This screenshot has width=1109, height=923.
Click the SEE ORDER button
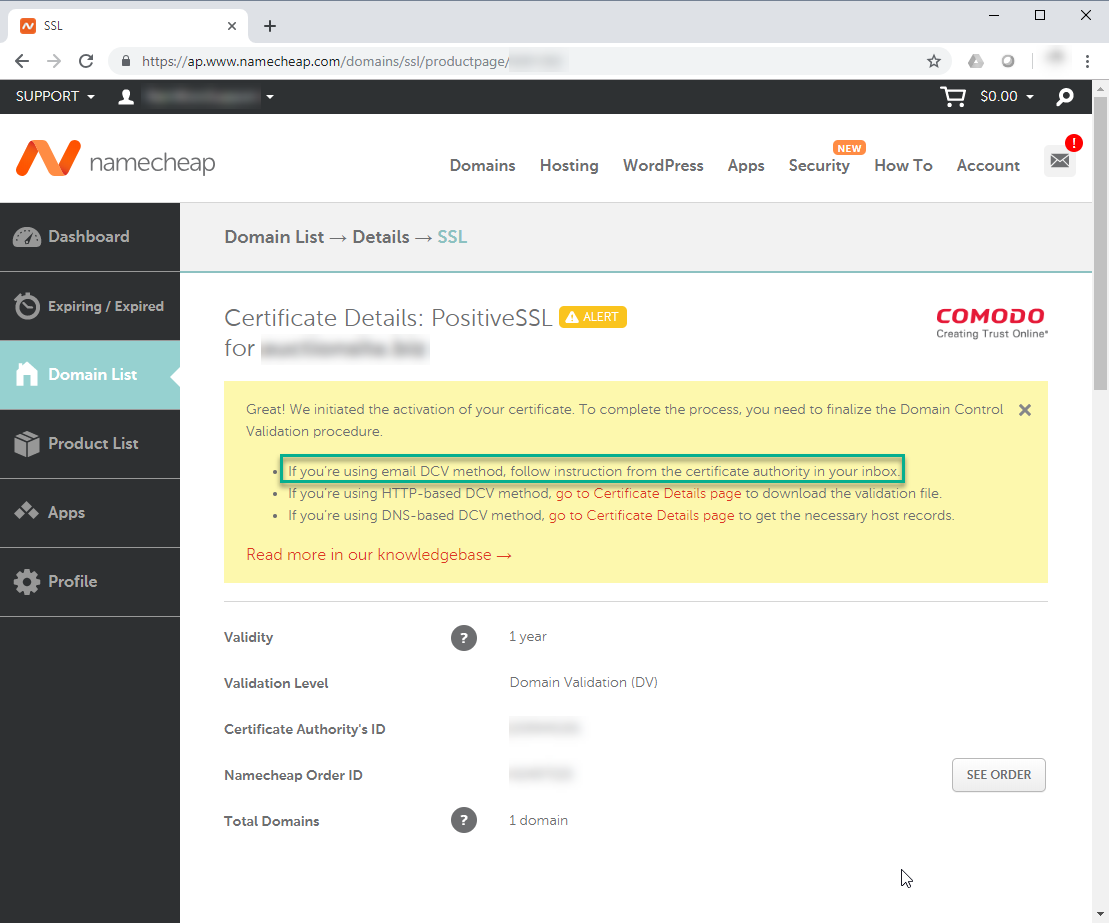pyautogui.click(x=998, y=775)
